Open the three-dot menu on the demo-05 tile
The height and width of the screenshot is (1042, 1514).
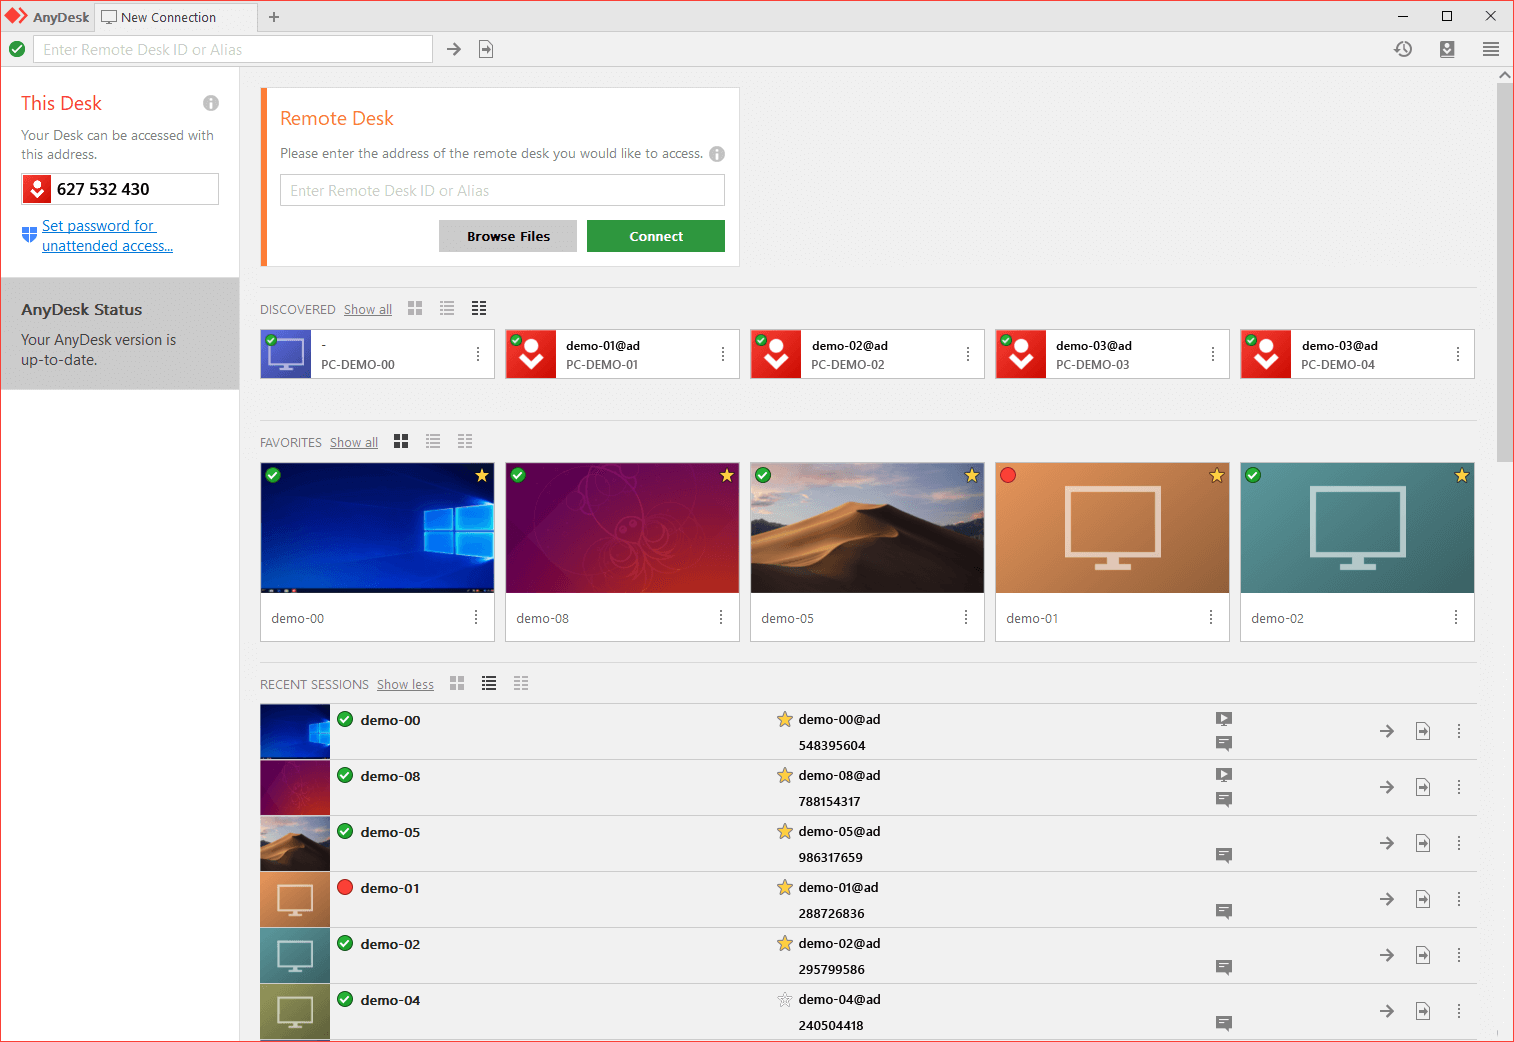(x=965, y=618)
